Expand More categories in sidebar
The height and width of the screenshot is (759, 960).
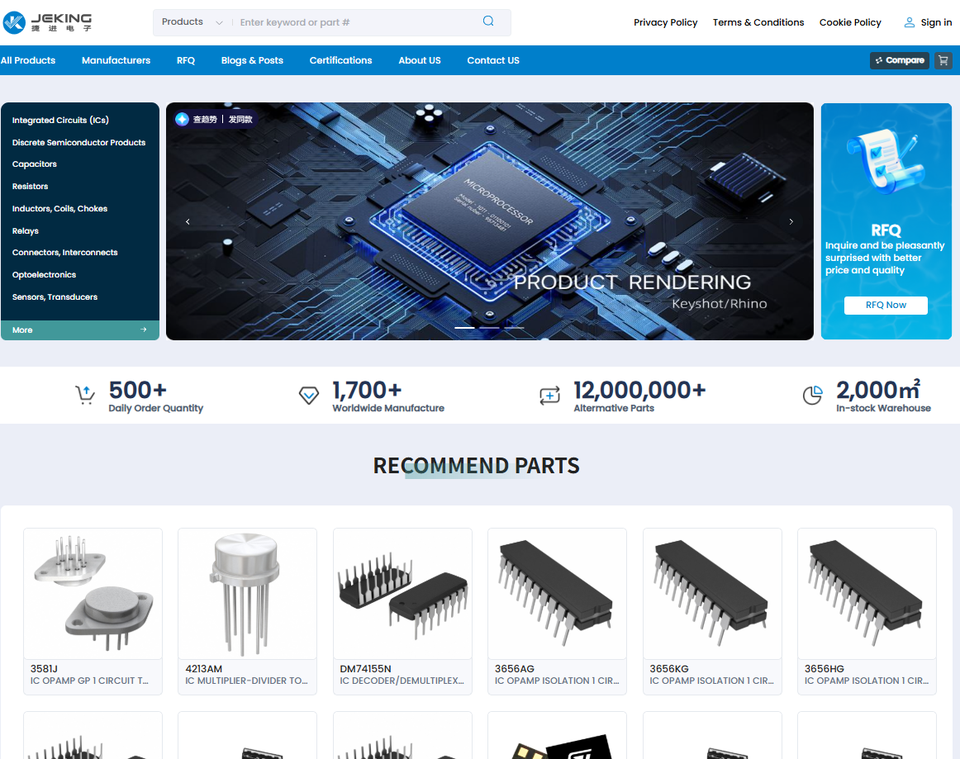click(x=80, y=329)
